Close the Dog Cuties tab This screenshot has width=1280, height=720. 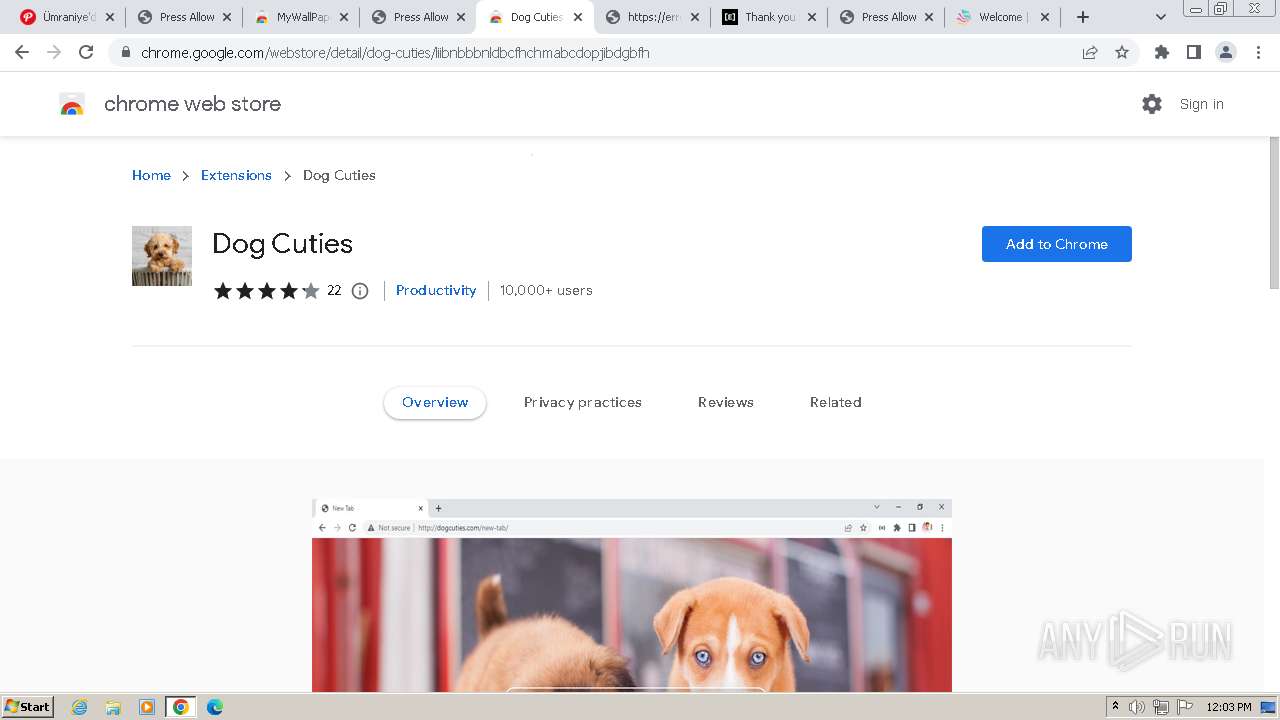click(x=578, y=17)
